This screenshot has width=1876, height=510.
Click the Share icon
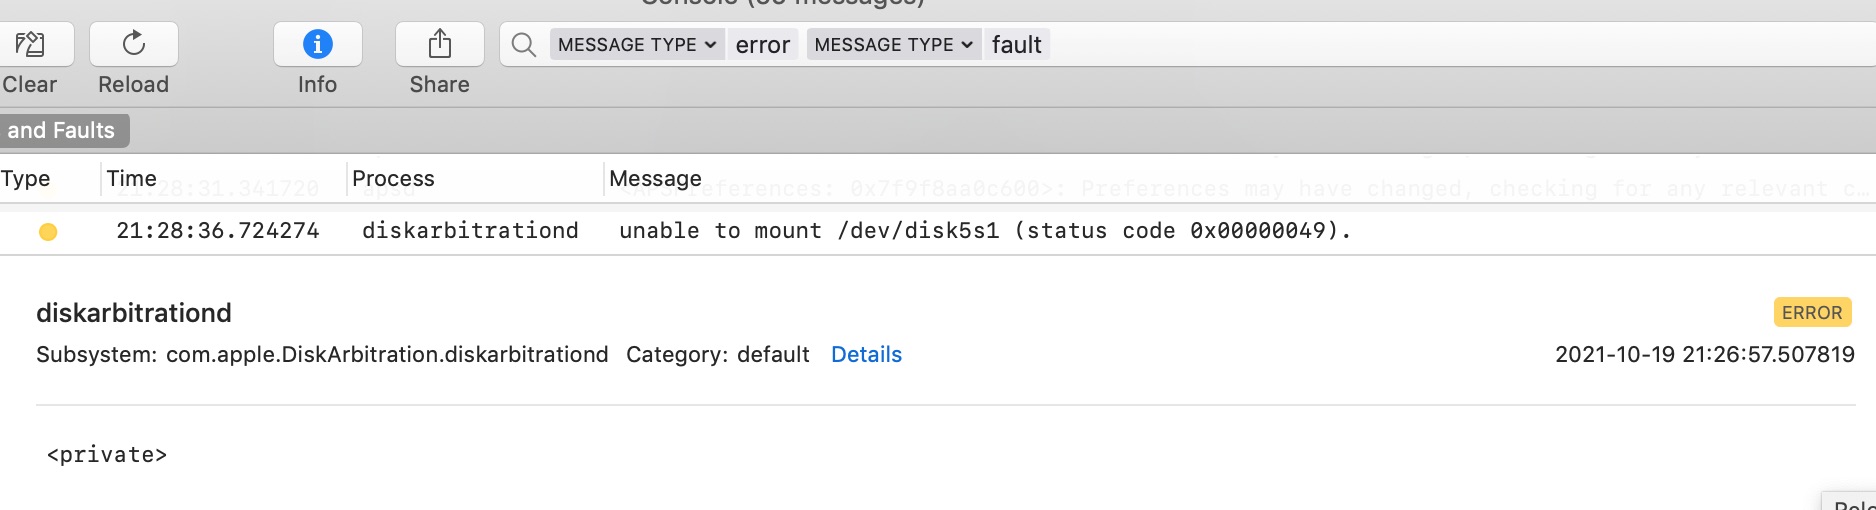coord(440,44)
